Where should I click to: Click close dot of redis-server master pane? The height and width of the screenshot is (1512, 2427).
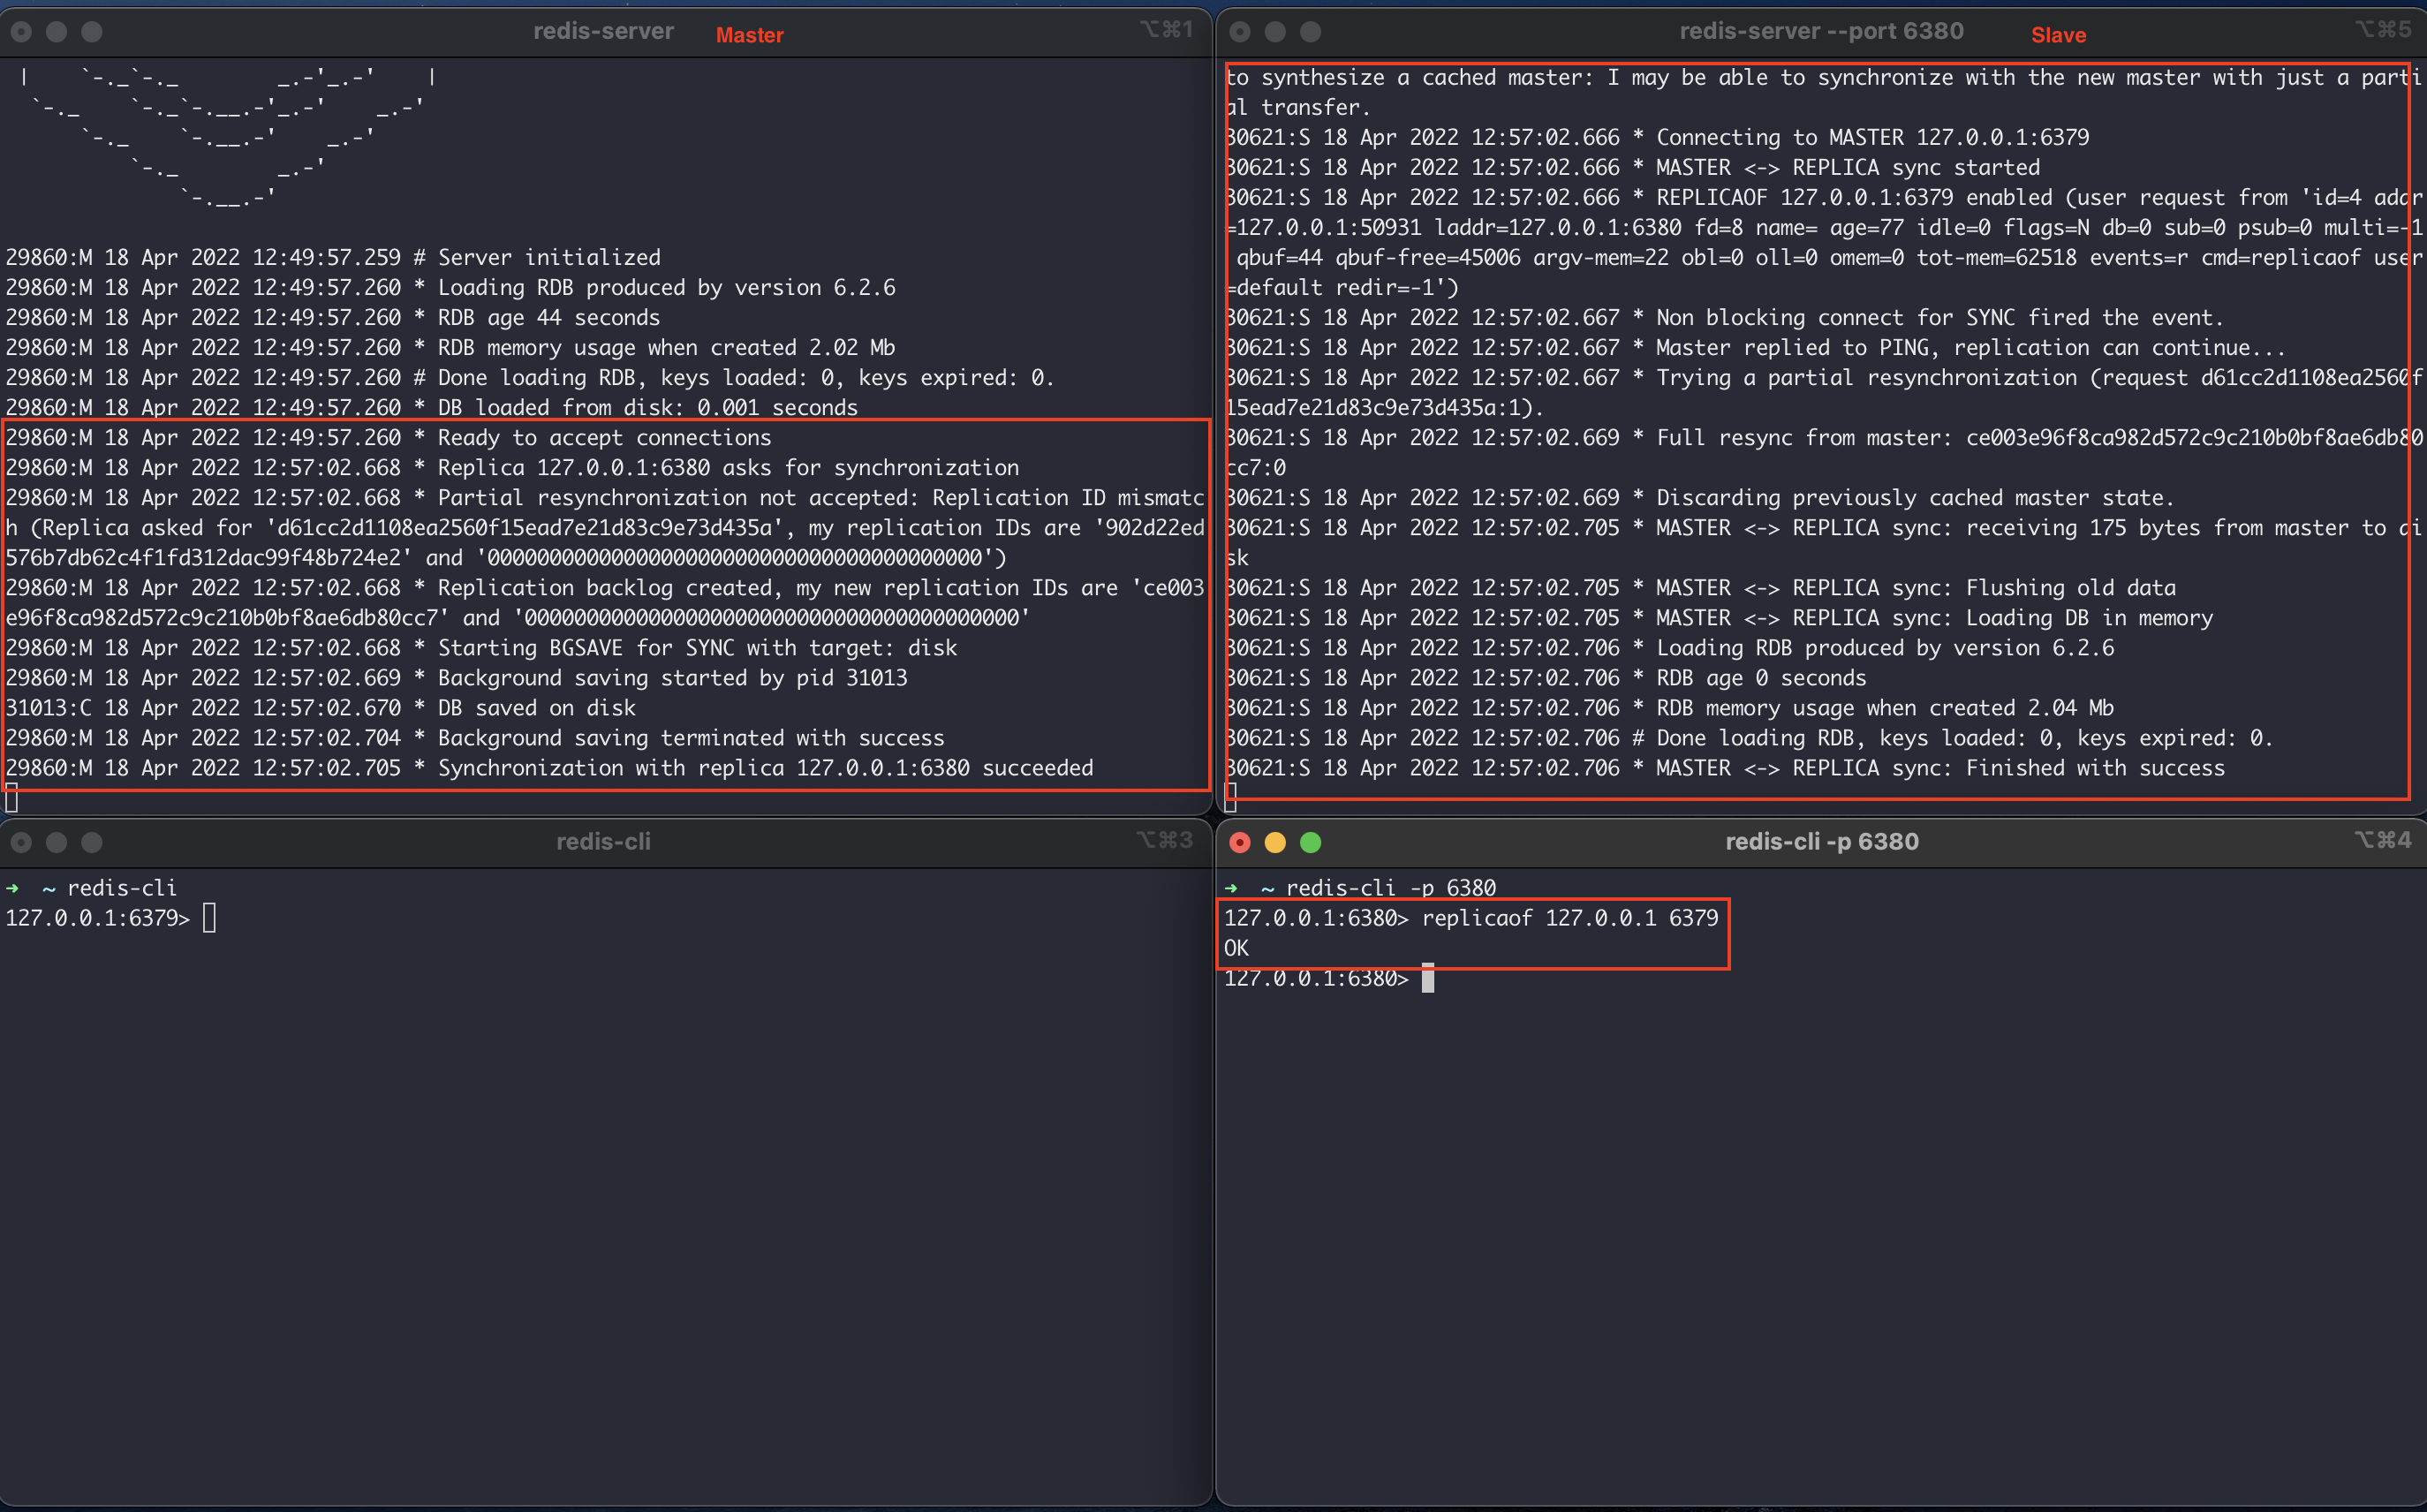pos(21,32)
